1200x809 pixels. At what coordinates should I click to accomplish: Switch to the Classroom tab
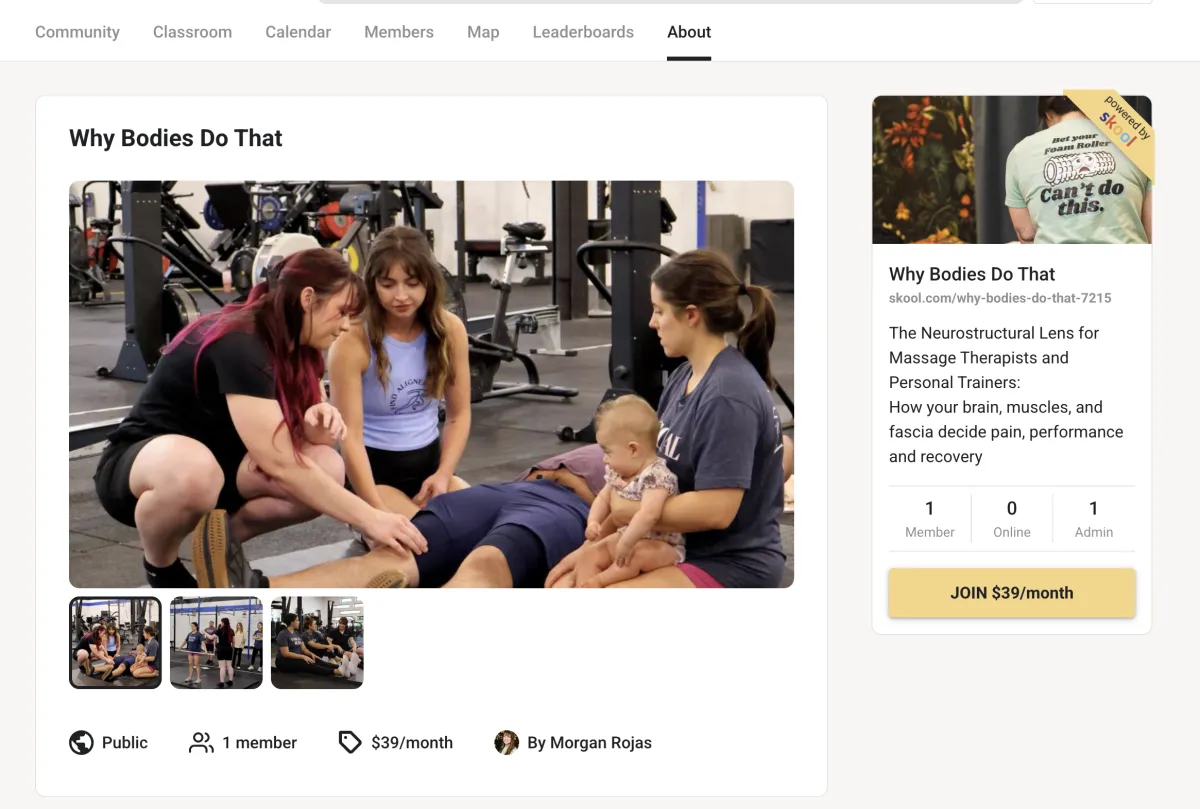click(192, 32)
